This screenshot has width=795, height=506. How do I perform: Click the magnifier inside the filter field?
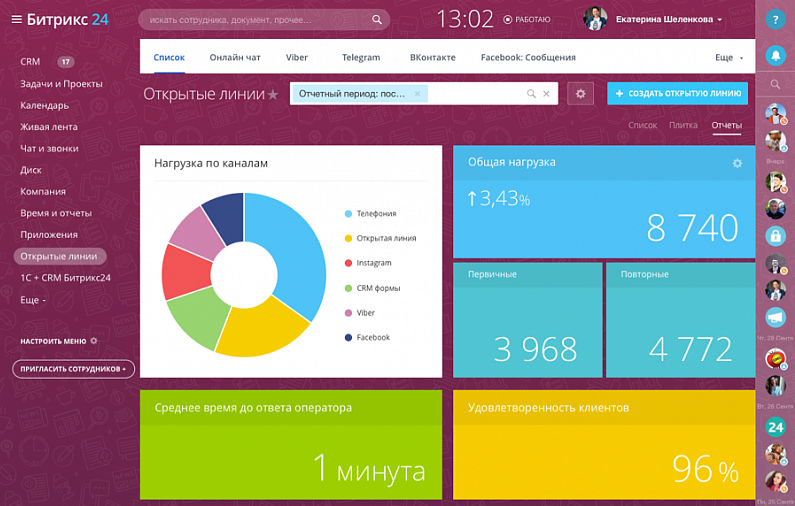click(x=531, y=94)
